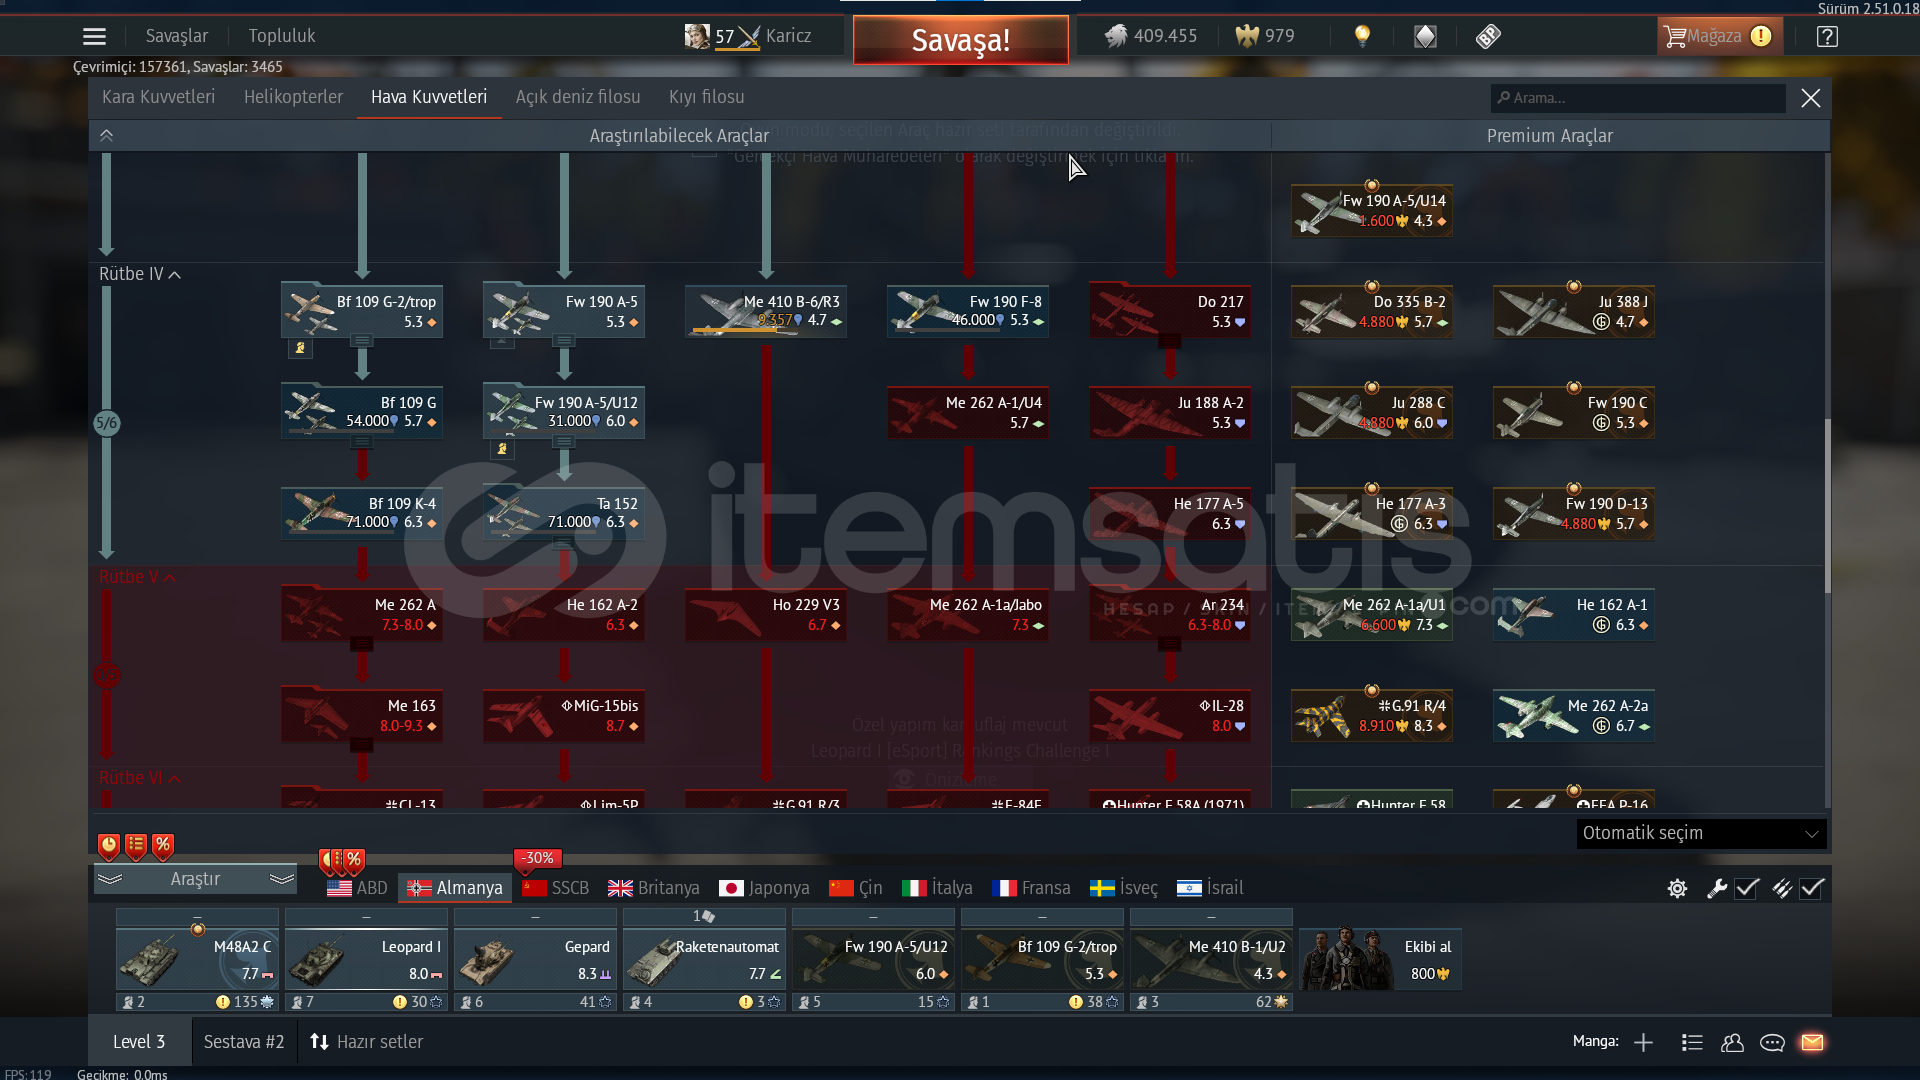The width and height of the screenshot is (1920, 1080).
Task: Toggle the auto-refill ammunition checkbox
Action: pos(1811,888)
